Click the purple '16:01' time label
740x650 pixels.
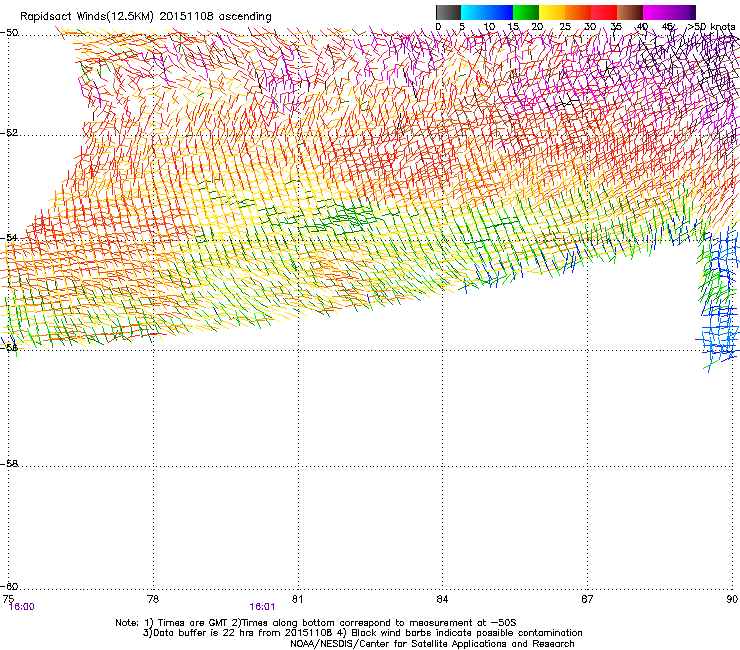262,607
